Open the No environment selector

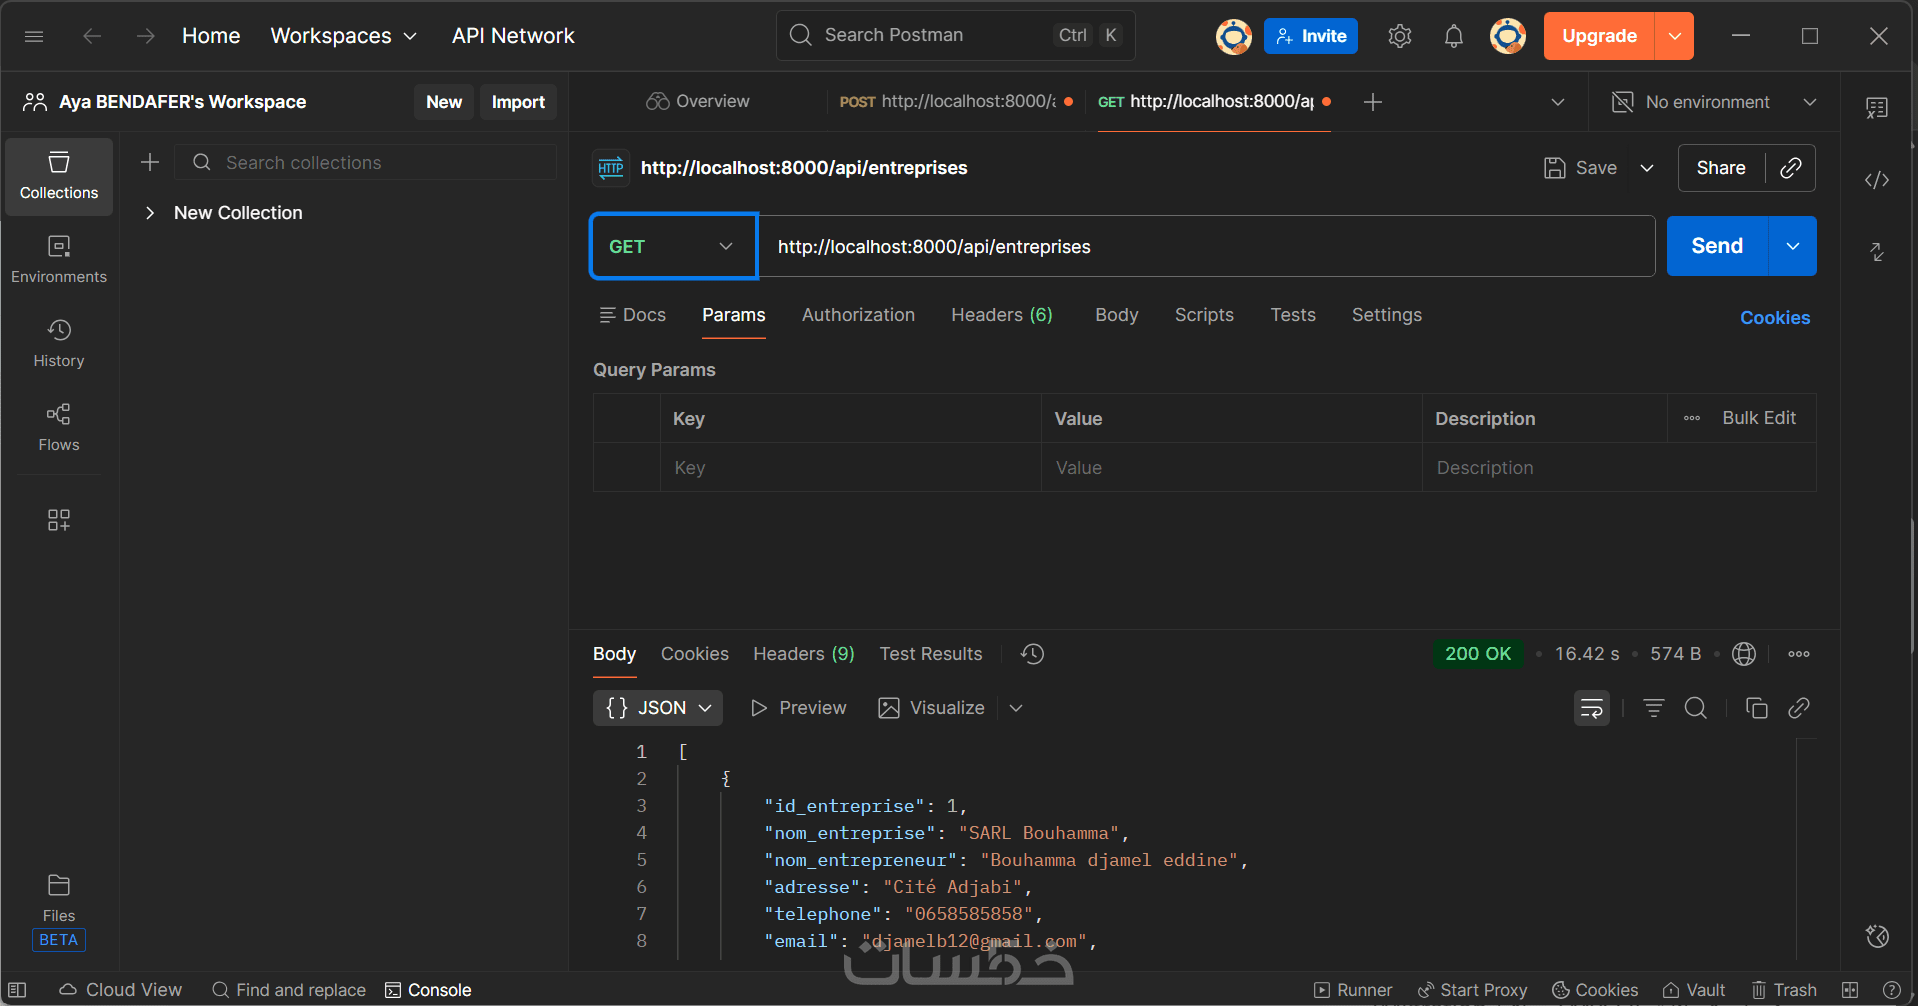coord(1714,102)
